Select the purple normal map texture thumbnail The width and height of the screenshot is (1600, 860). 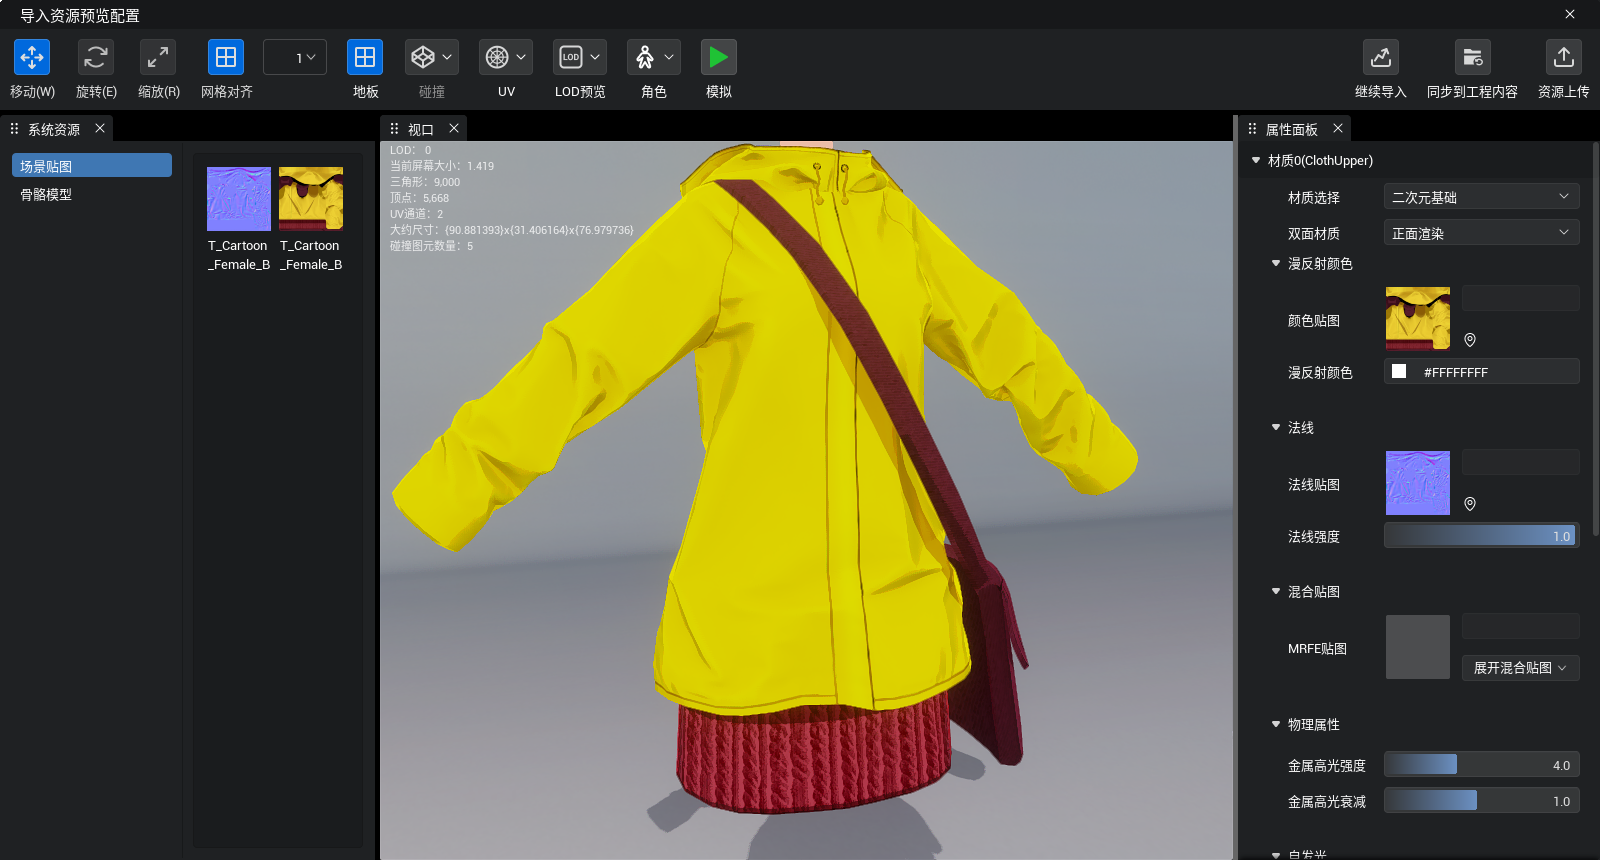[x=239, y=199]
